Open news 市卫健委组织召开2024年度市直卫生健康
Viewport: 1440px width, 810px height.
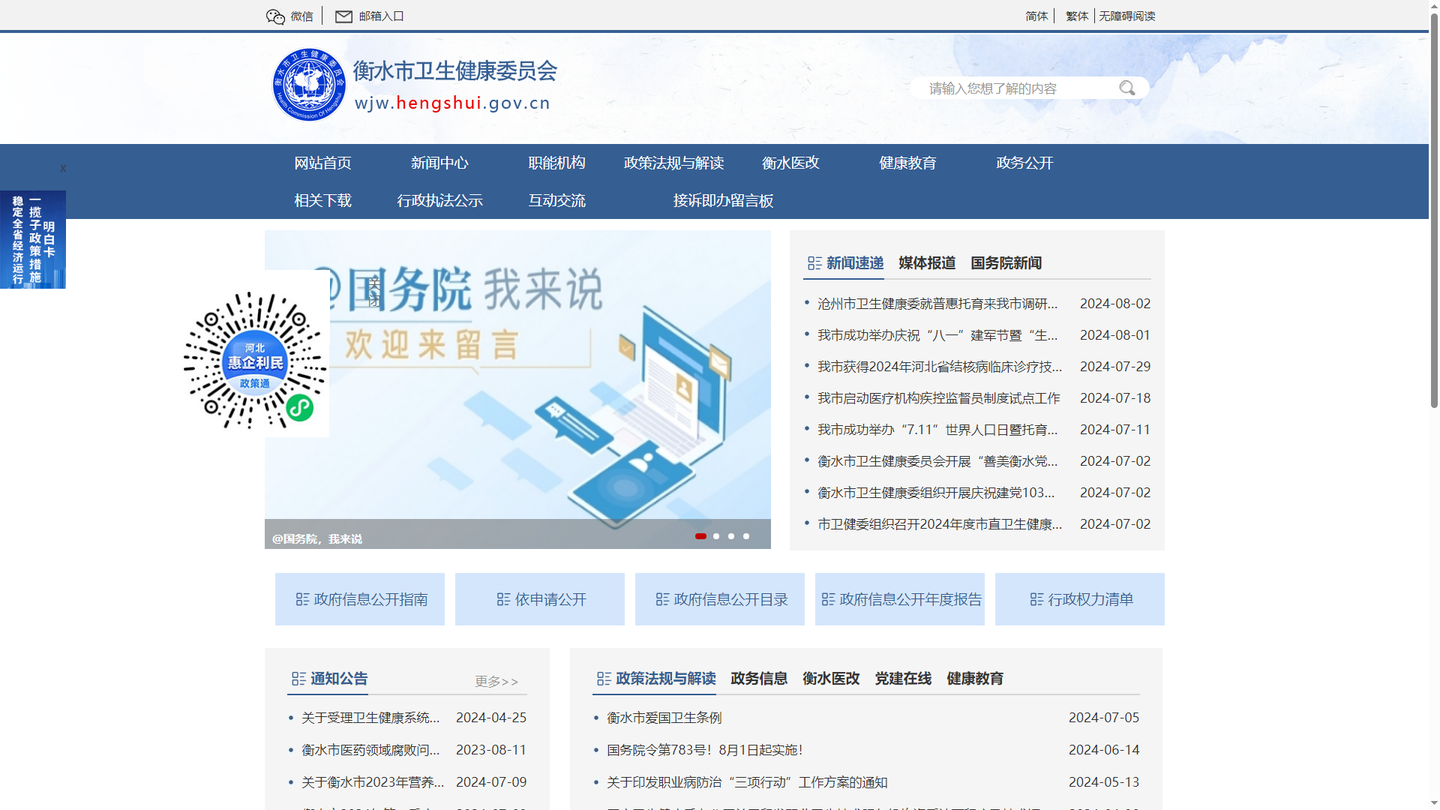(940, 524)
